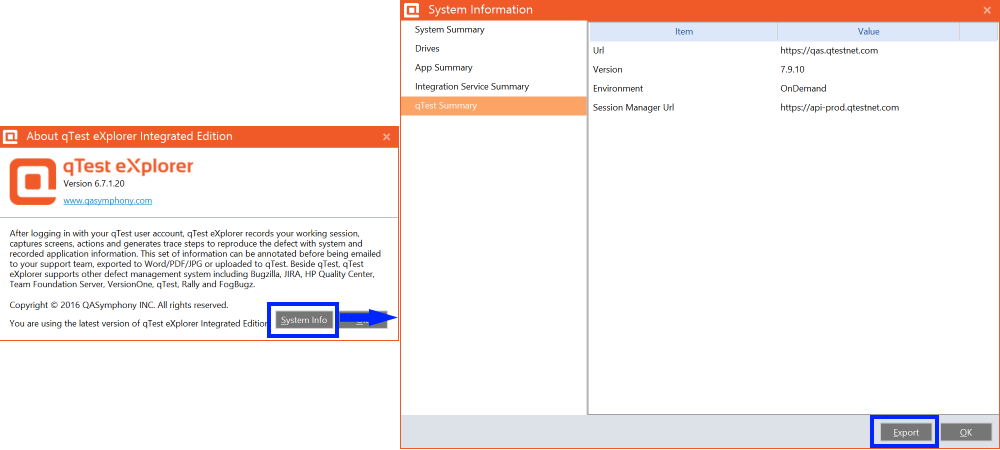Close the System Information window
Viewport: 1000px width, 450px height.
pos(987,10)
